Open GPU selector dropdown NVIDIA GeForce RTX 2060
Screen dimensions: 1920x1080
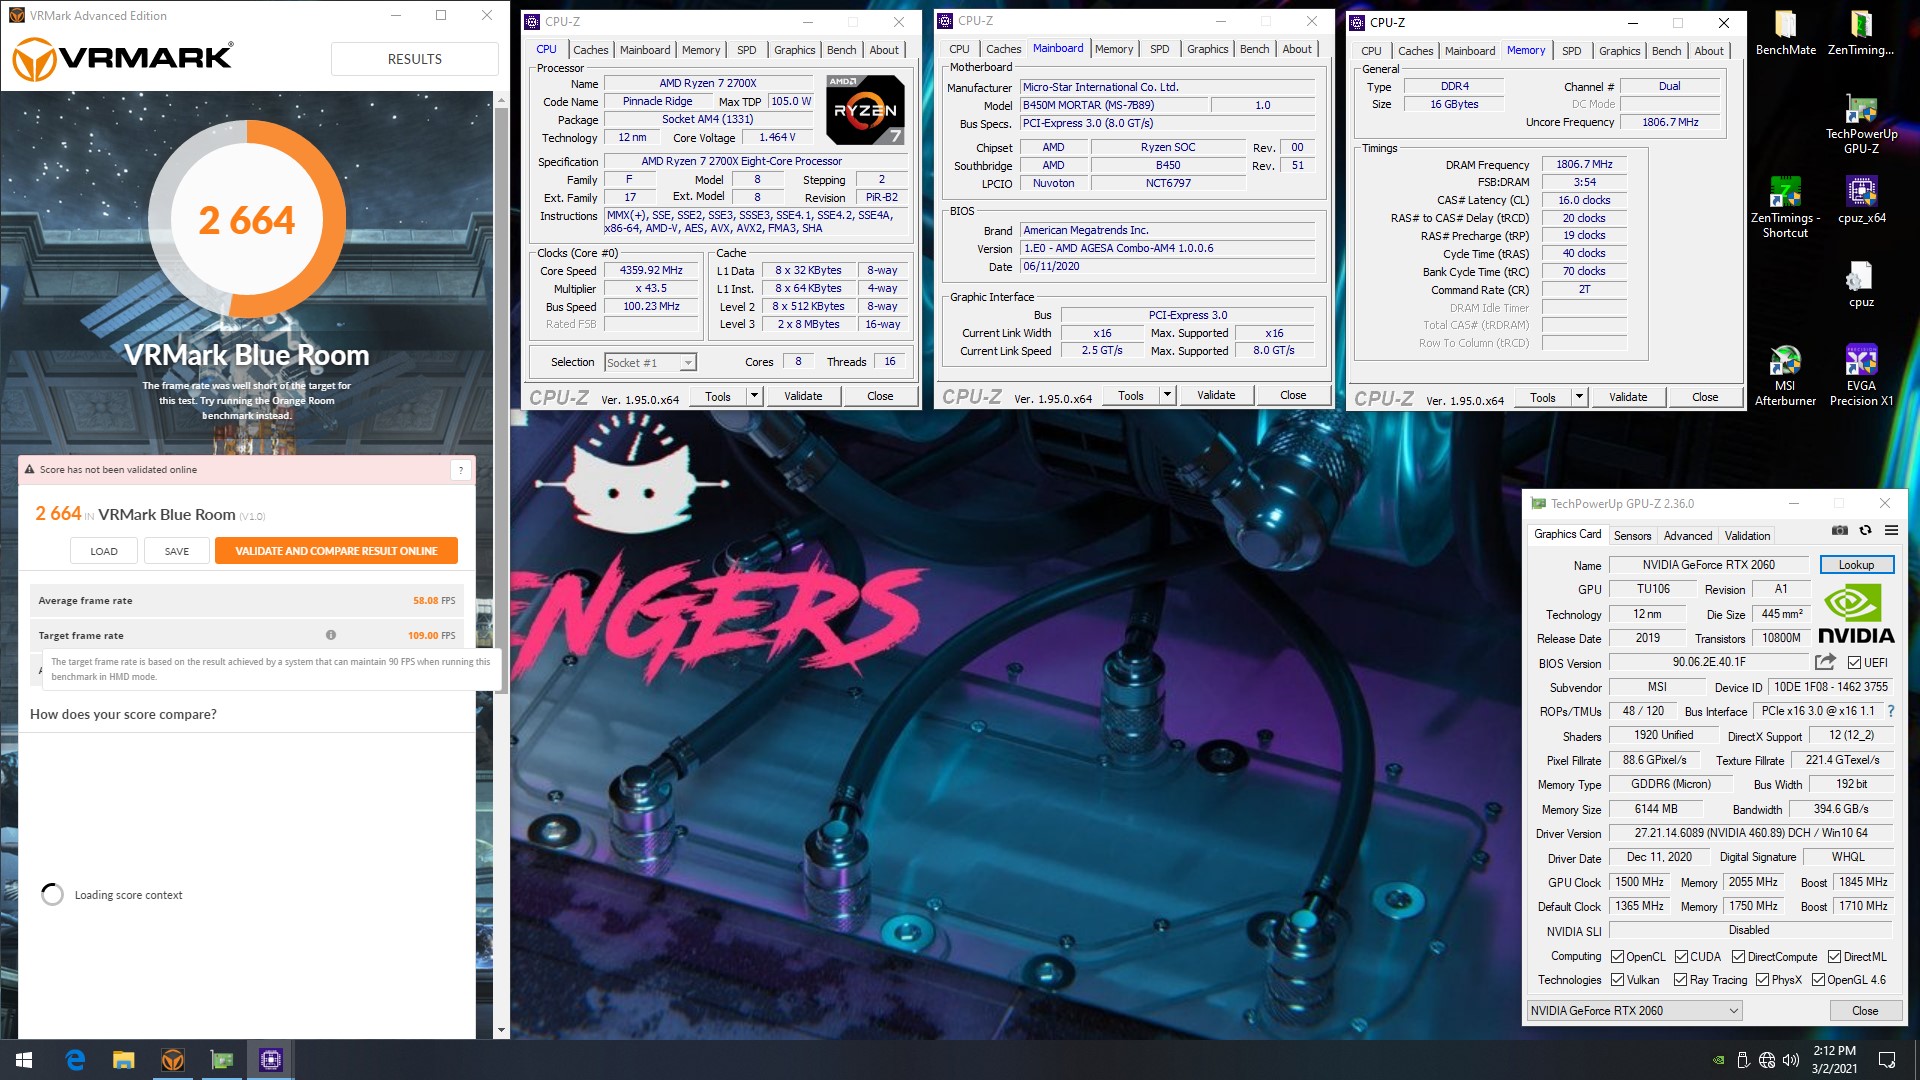pyautogui.click(x=1635, y=1011)
